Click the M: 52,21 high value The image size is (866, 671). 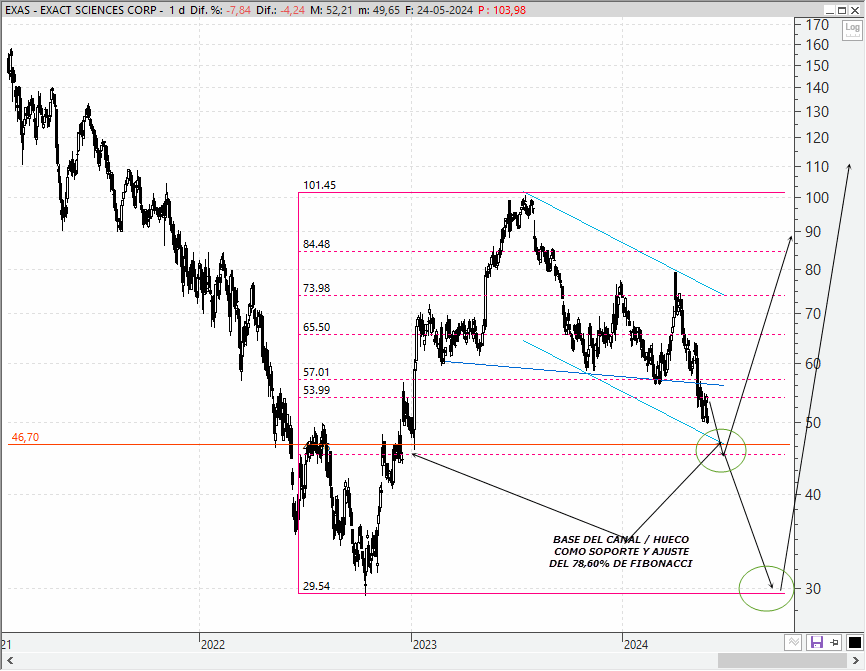tap(331, 10)
